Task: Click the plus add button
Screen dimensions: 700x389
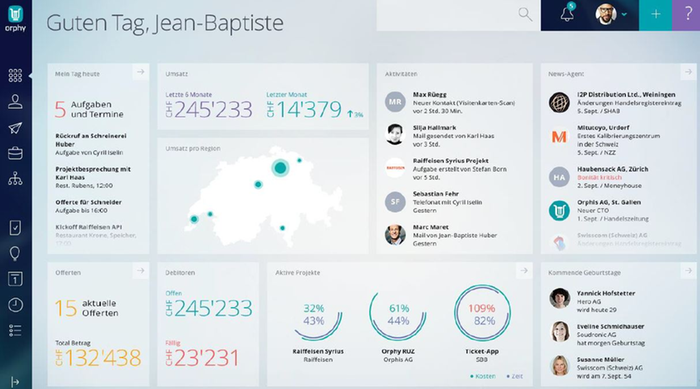Action: (x=655, y=14)
